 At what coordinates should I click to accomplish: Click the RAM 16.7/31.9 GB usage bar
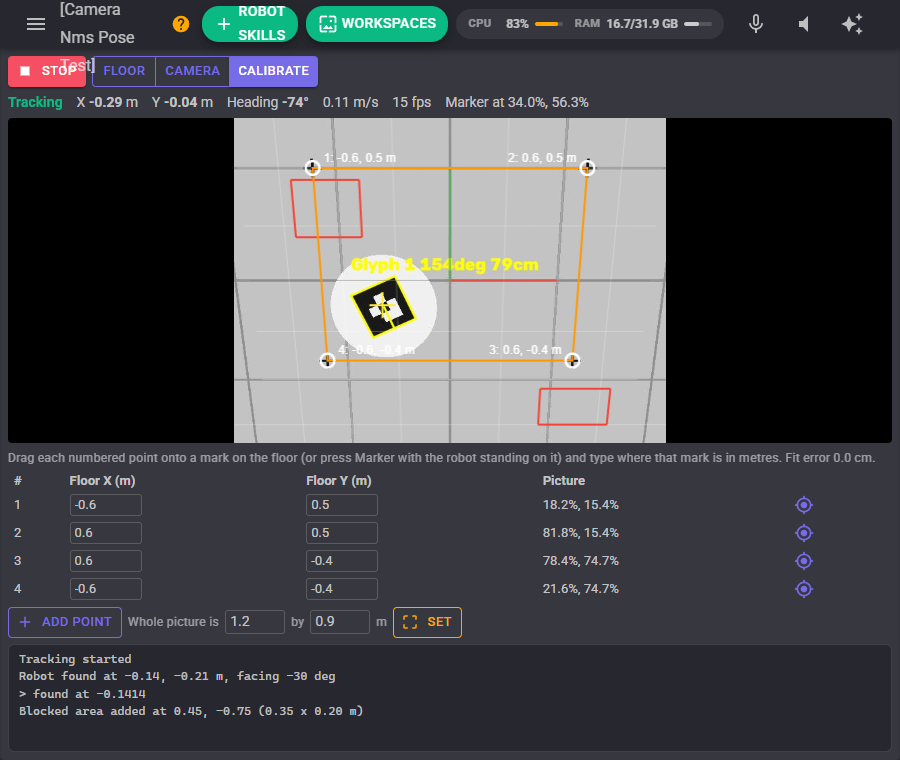[x=698, y=24]
